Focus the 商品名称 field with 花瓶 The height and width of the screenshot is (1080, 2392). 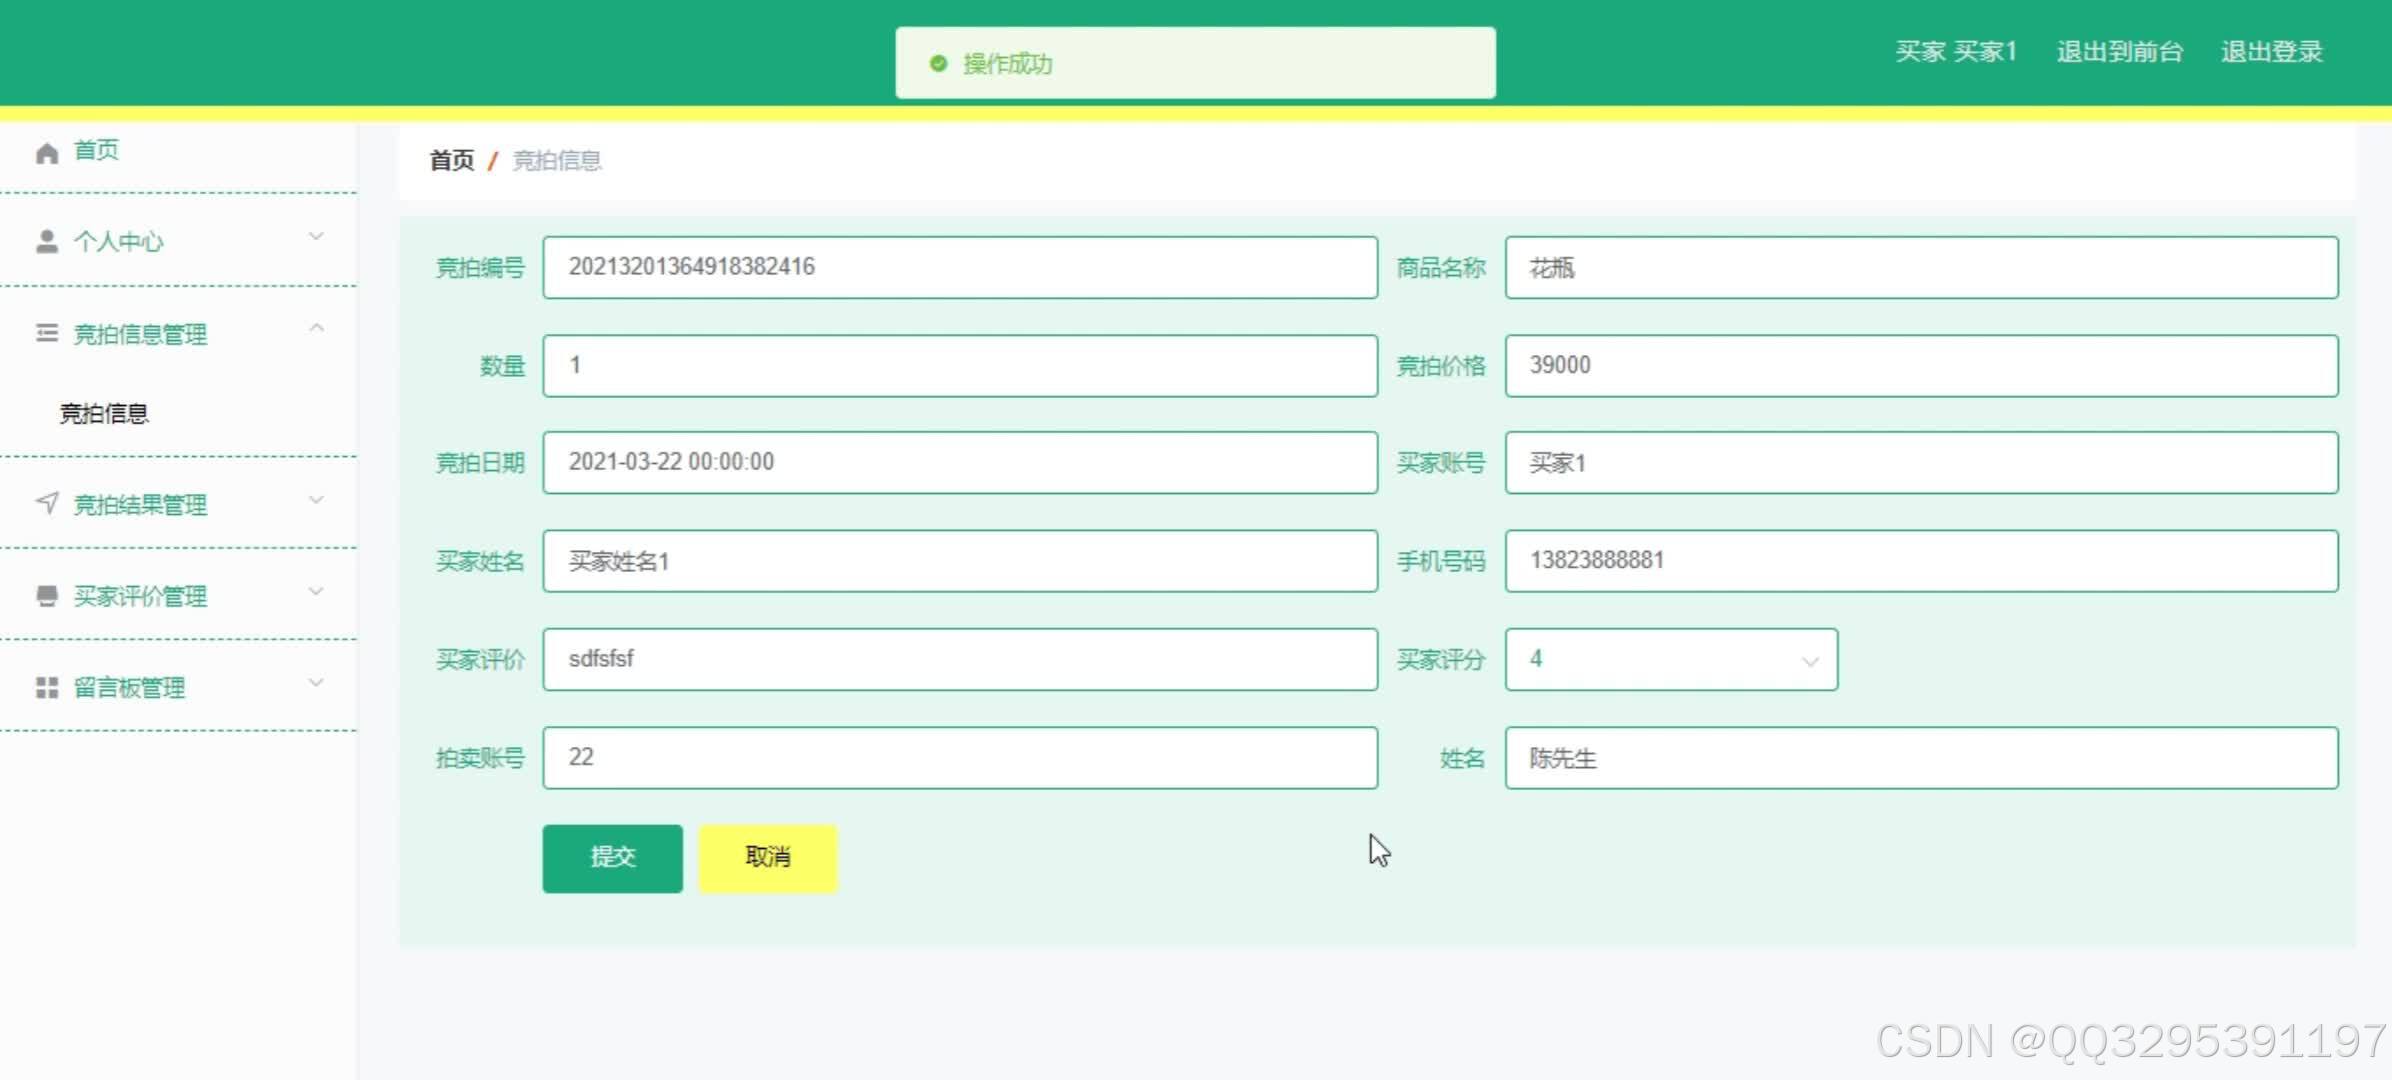[1921, 267]
